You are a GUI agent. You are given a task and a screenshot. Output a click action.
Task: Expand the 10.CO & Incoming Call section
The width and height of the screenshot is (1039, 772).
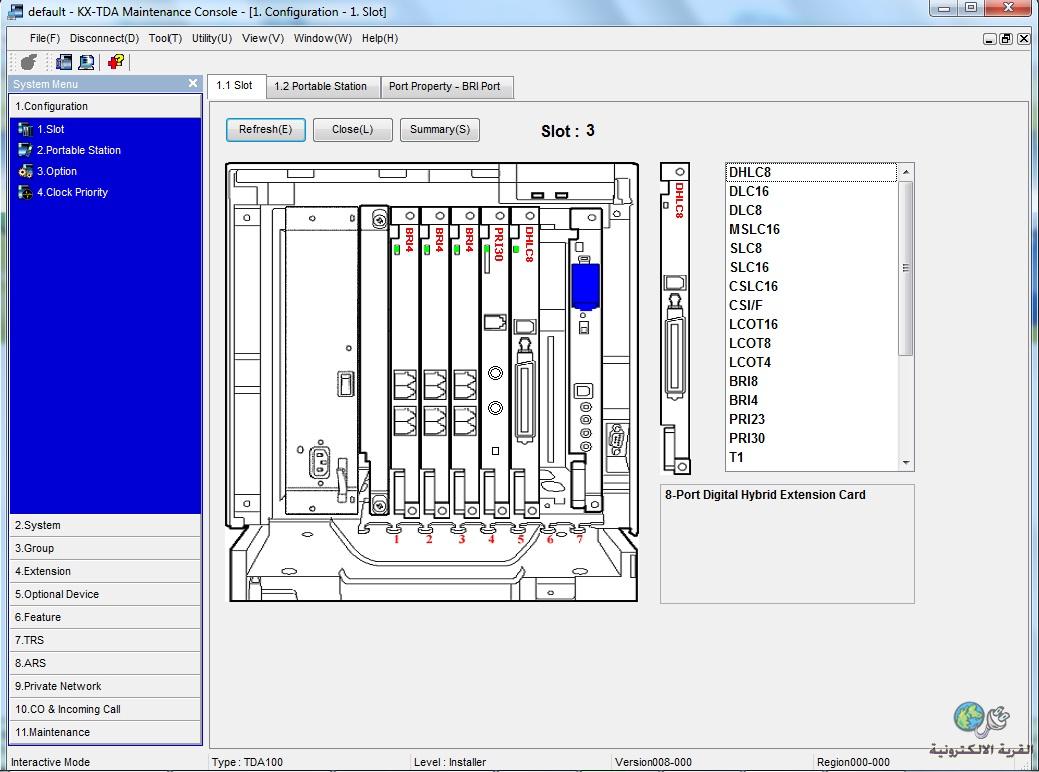point(105,709)
